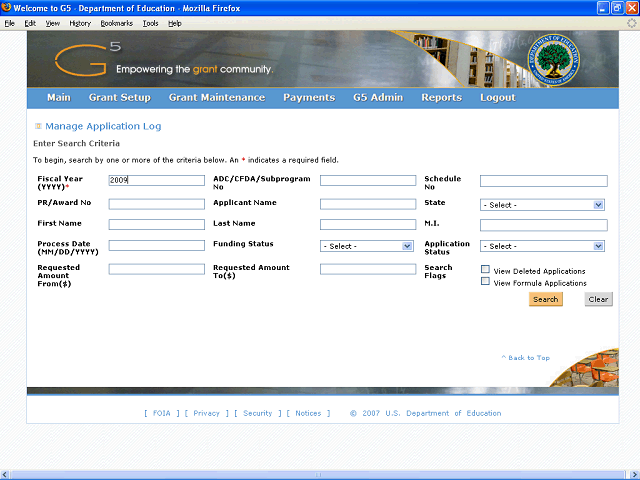
Task: Click the First Name input field
Action: tap(157, 224)
